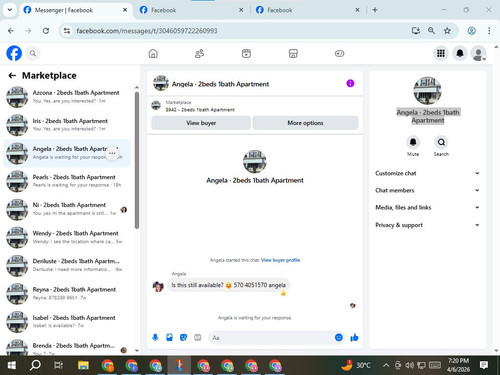Open more options for Angela chat row
Image resolution: width=500 pixels, height=375 pixels.
pos(112,153)
